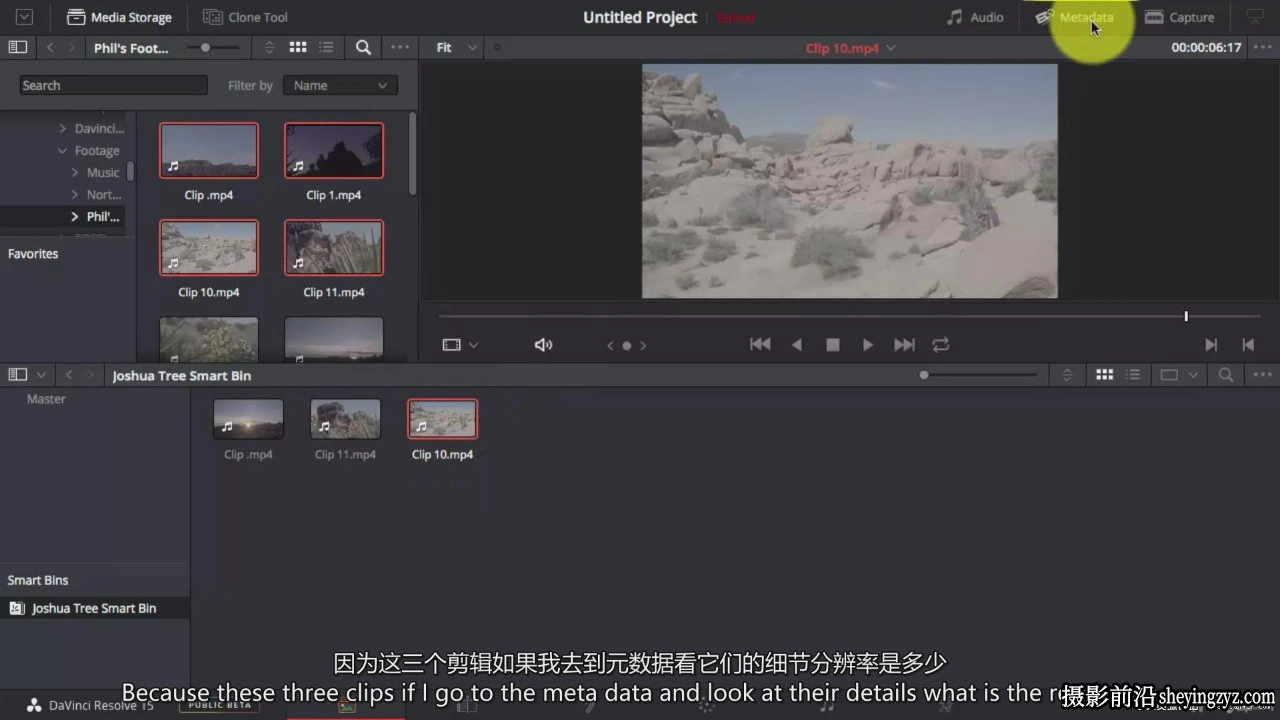Select the Clip 1.mp4 thumbnail in media storage
Image resolution: width=1280 pixels, height=720 pixels.
click(x=334, y=151)
